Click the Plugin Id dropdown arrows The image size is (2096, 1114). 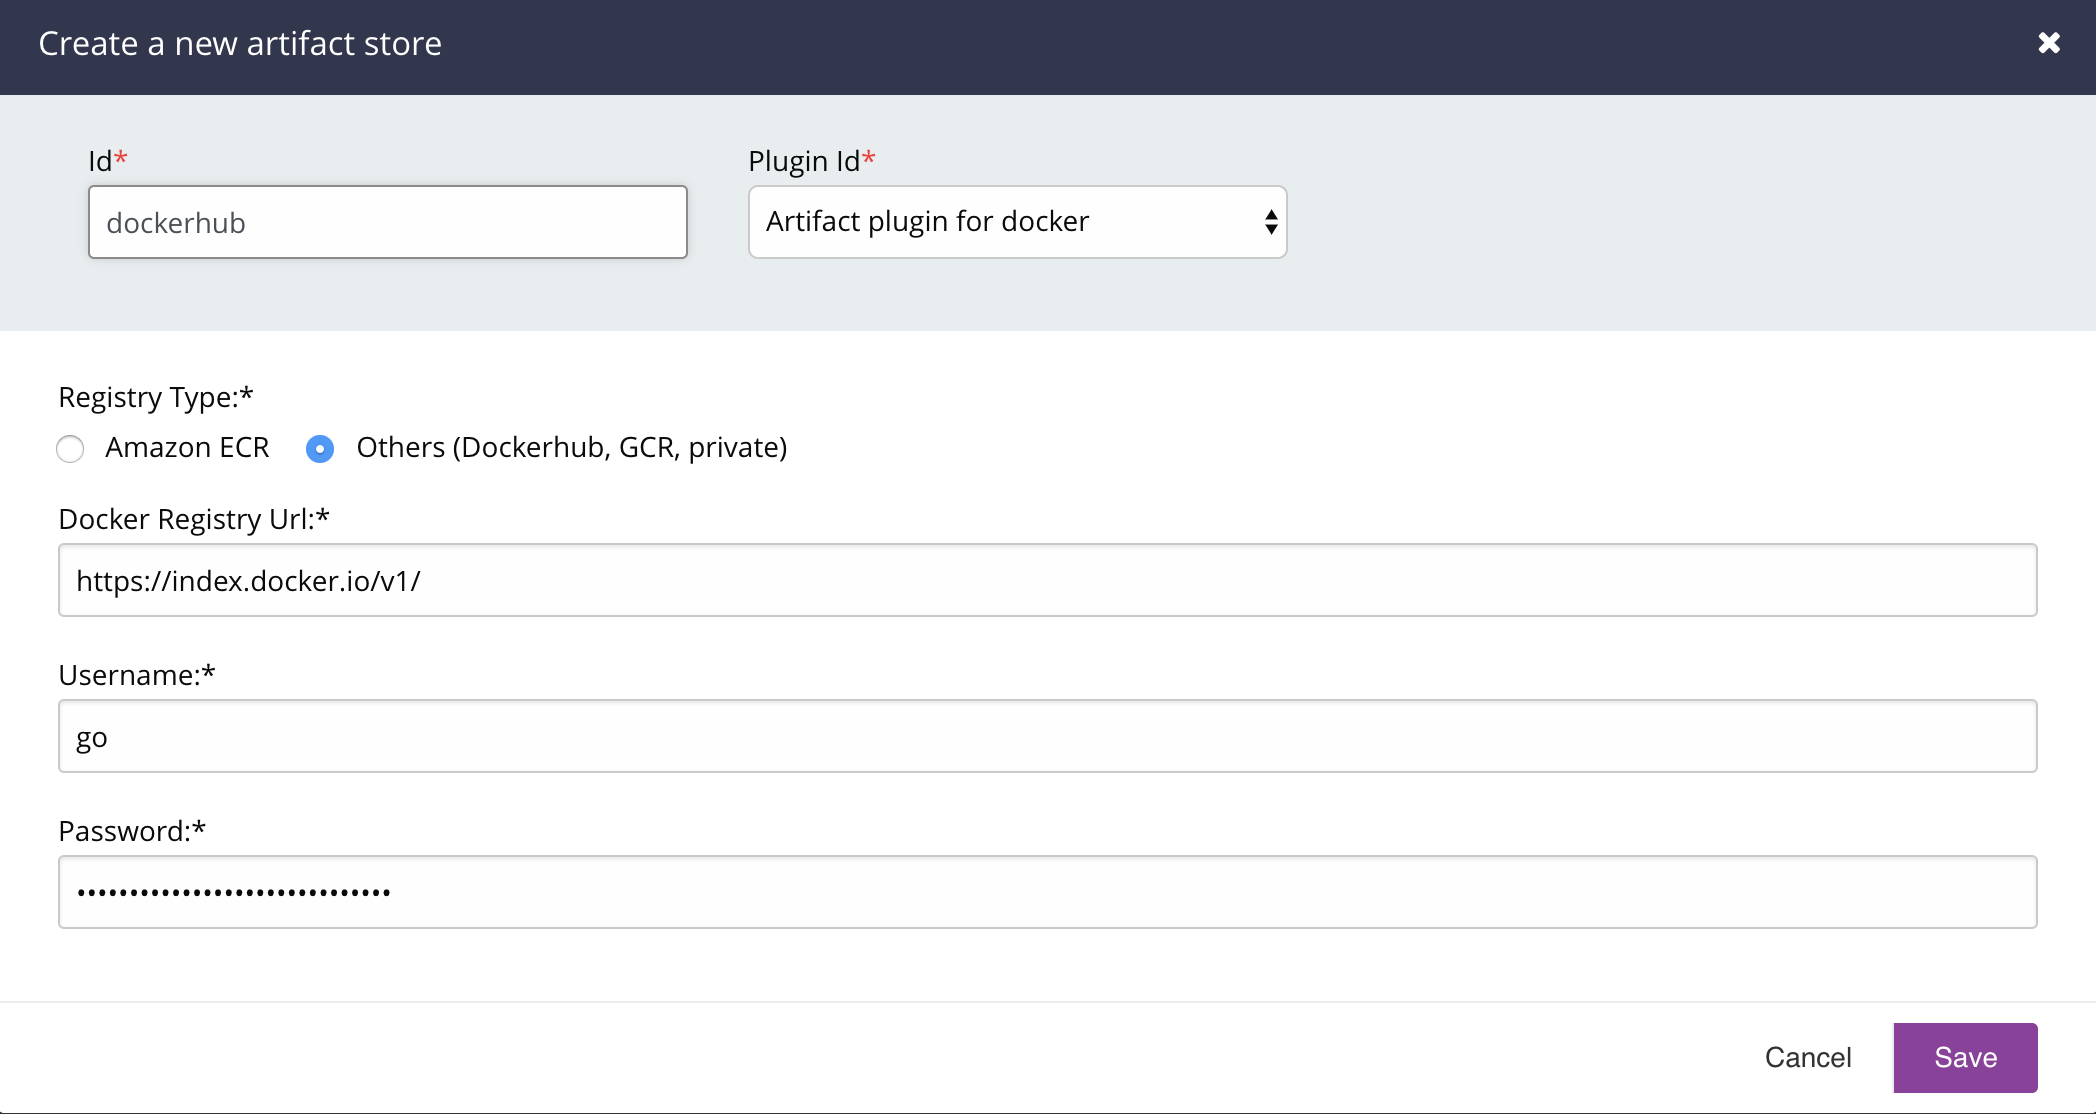1270,222
